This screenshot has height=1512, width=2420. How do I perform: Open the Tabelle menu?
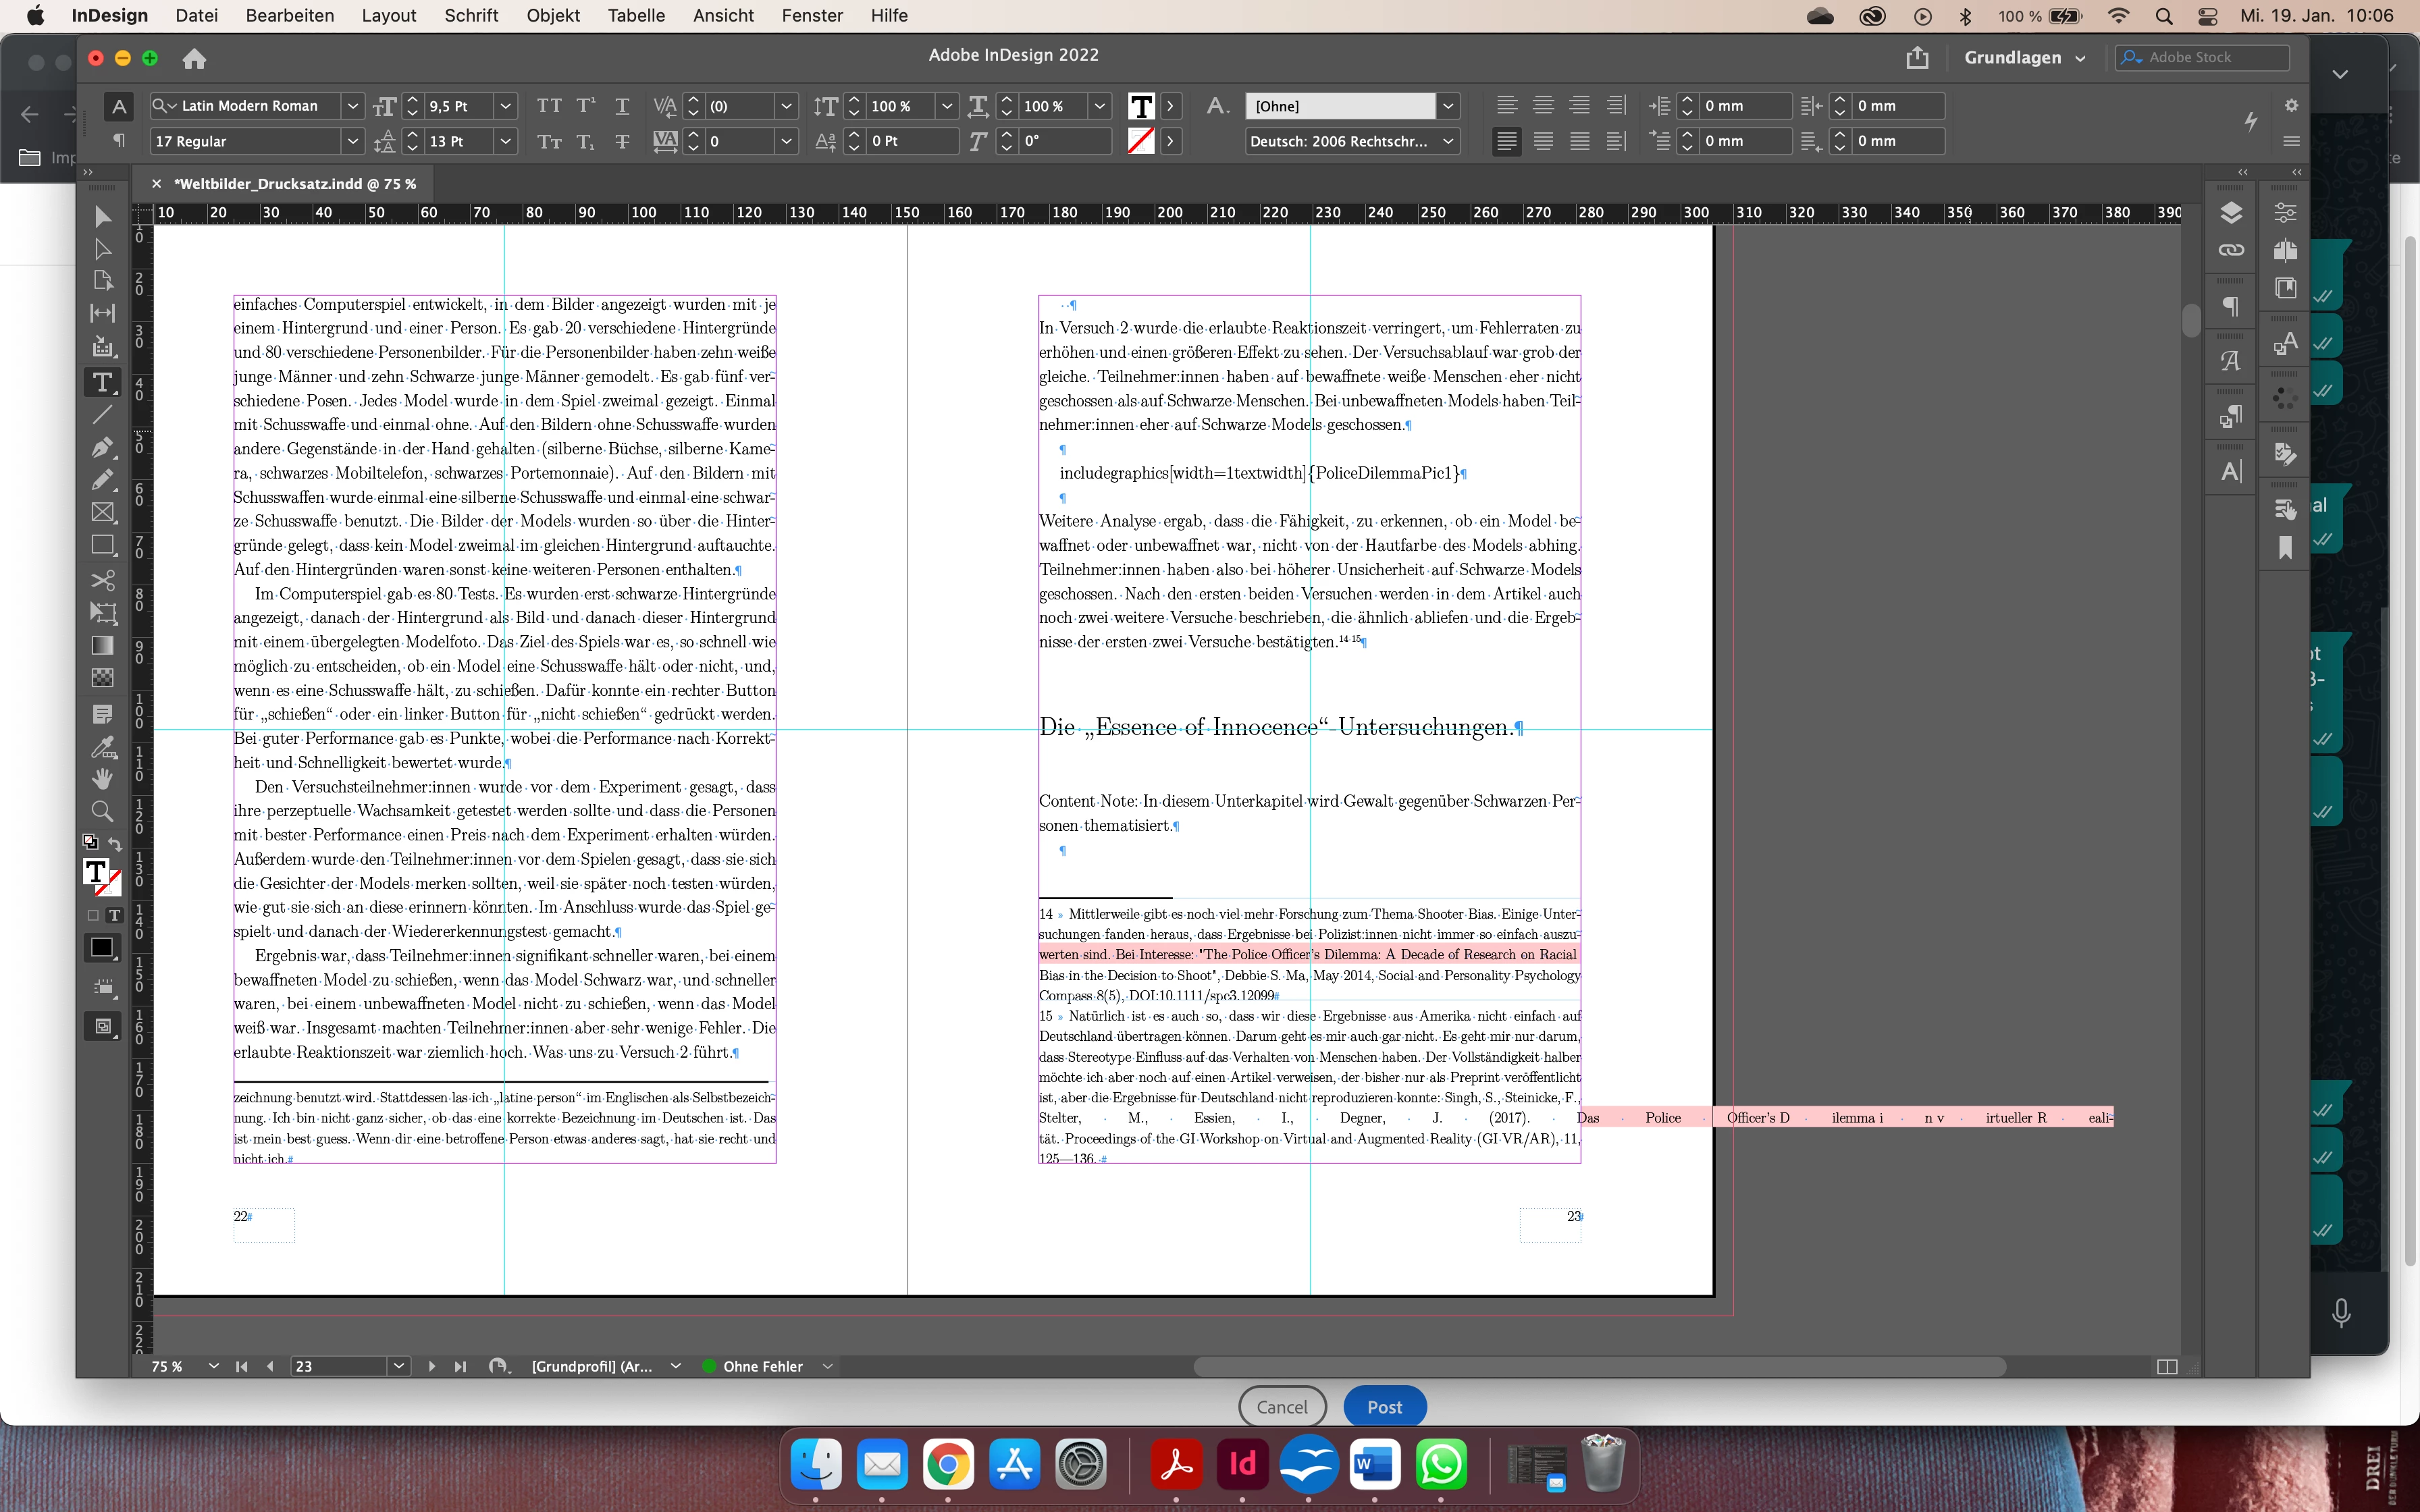636,15
